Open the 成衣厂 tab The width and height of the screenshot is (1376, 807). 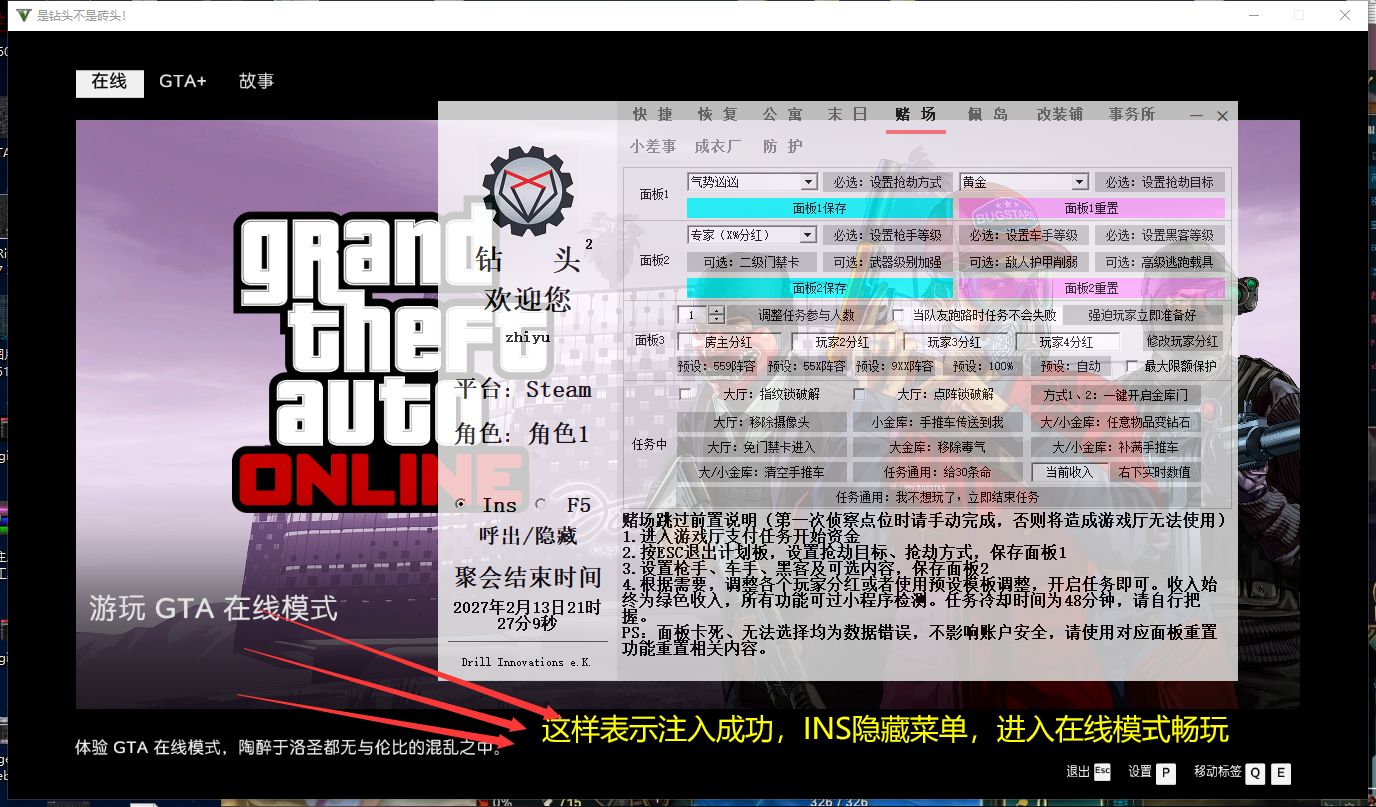(x=719, y=146)
